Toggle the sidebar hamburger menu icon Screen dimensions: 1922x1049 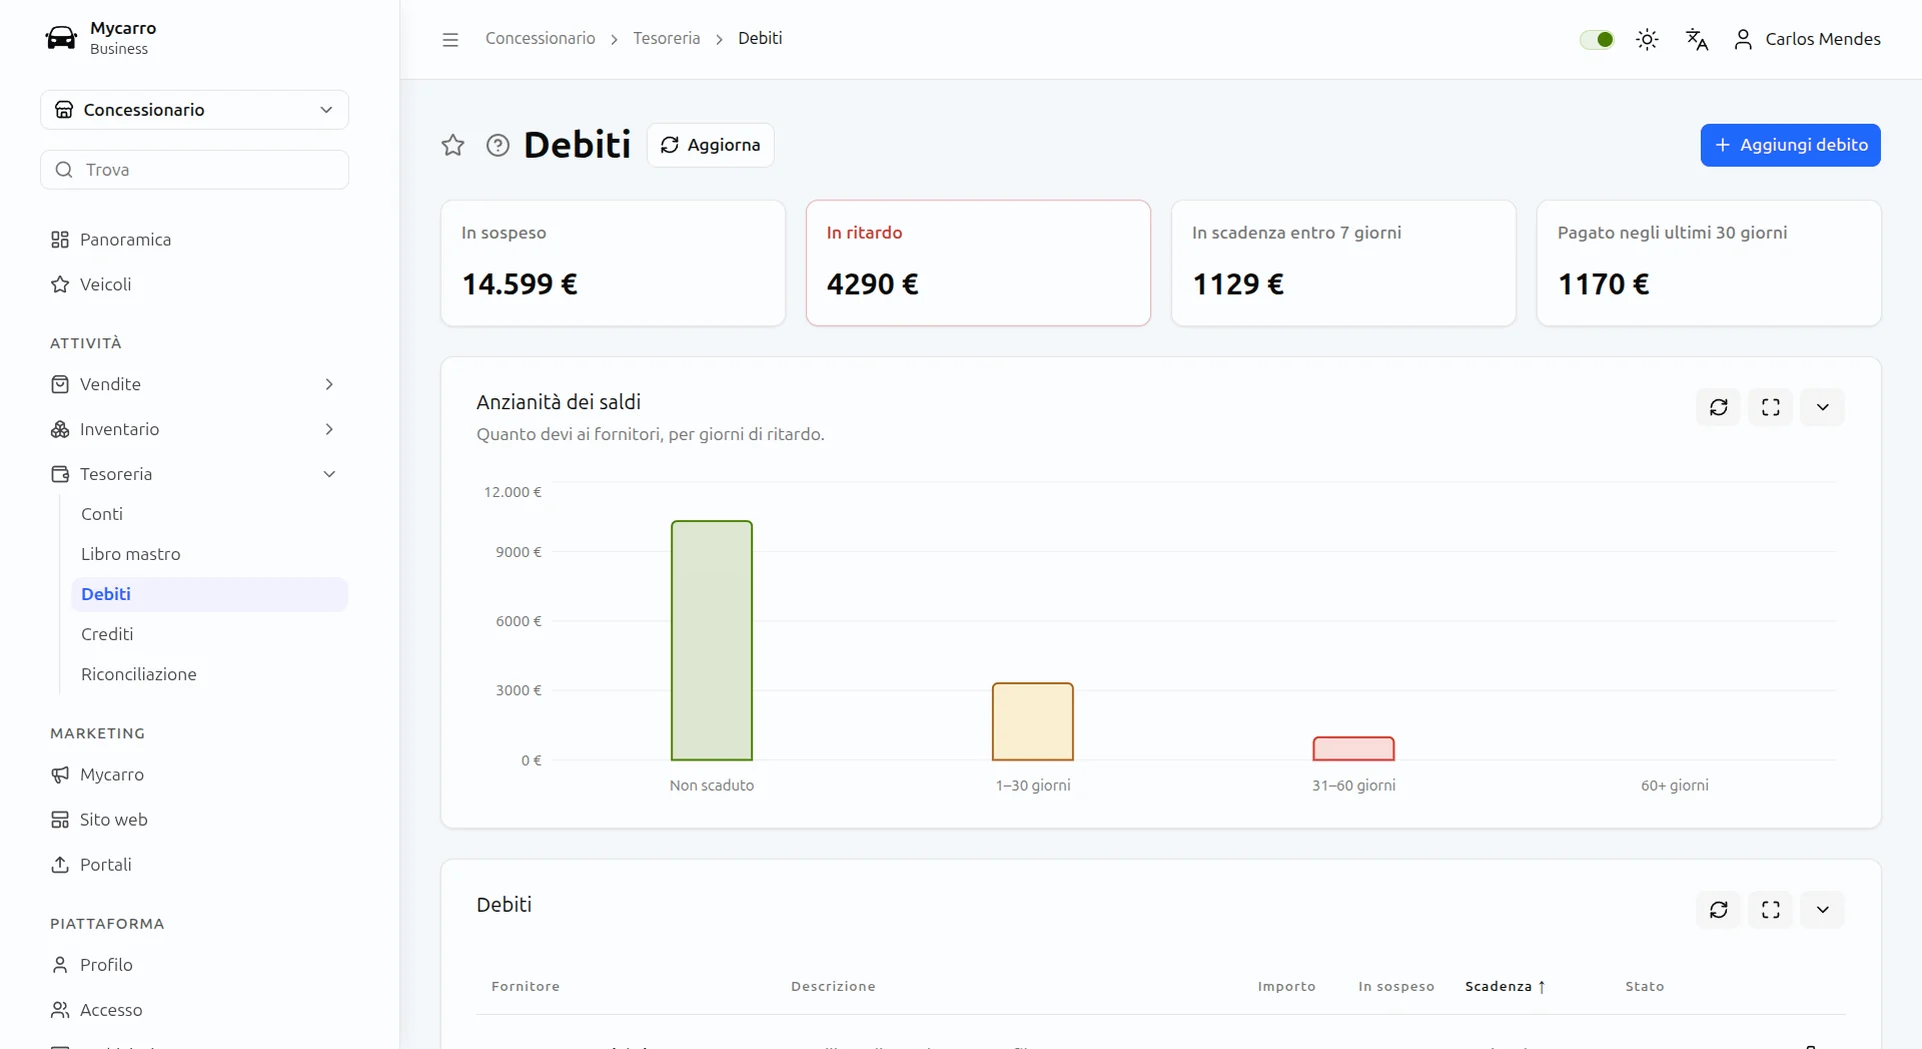point(450,39)
